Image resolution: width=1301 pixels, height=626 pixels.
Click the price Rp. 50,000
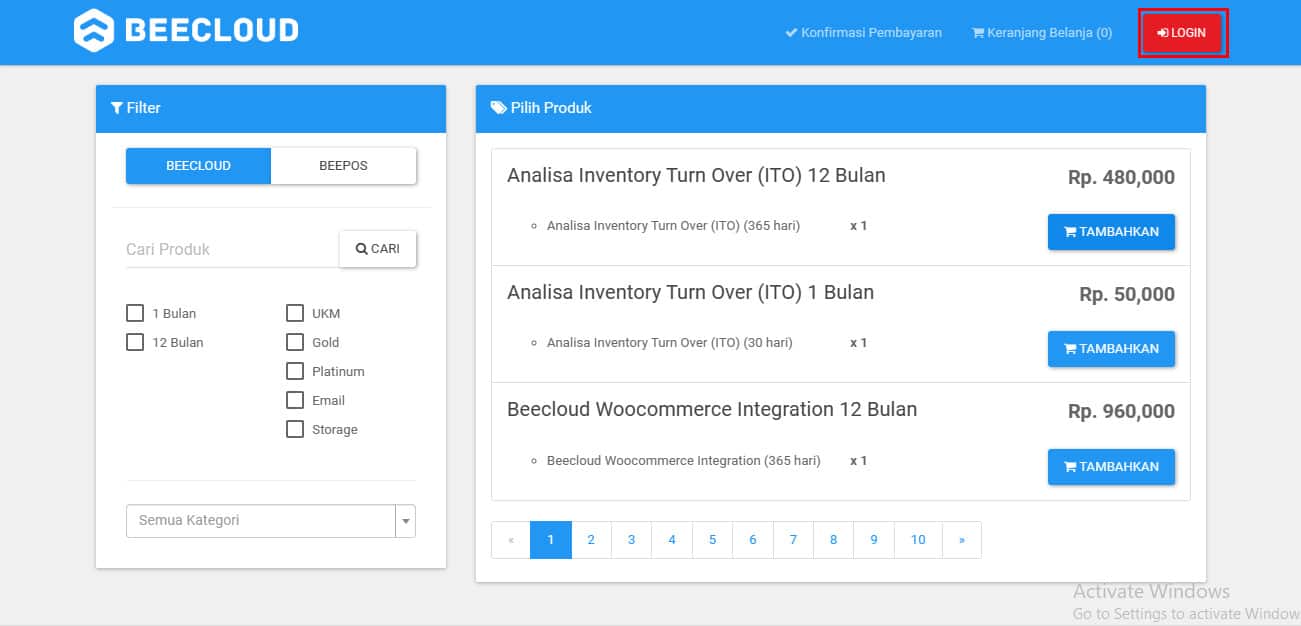[1127, 295]
